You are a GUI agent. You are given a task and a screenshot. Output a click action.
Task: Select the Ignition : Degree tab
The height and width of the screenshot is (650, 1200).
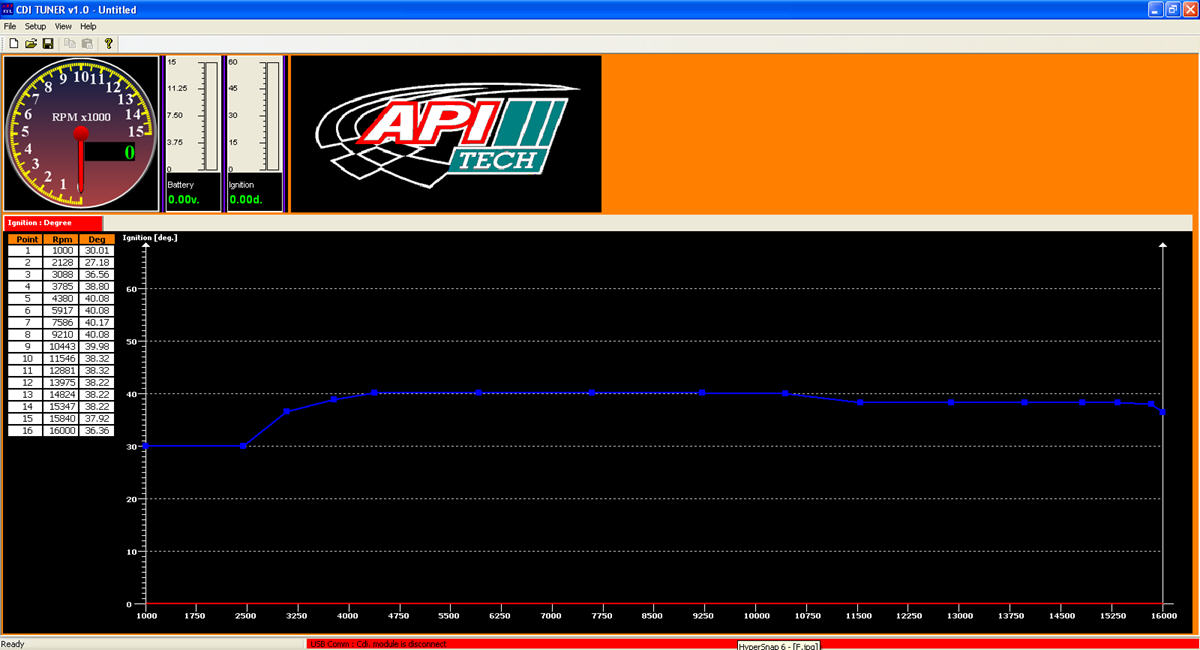tap(53, 222)
